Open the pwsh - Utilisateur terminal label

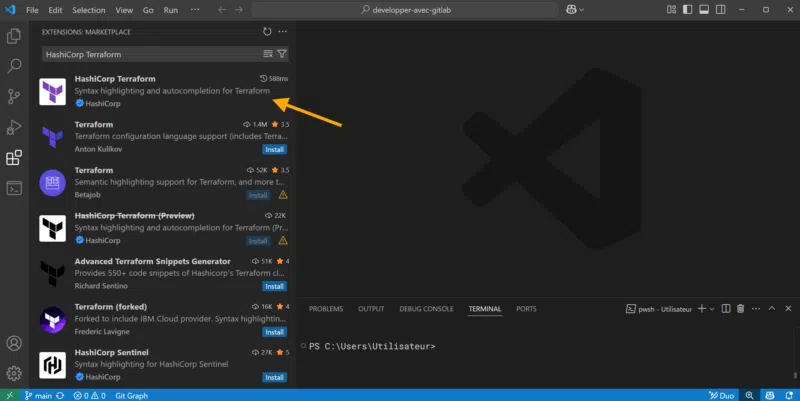pos(659,309)
